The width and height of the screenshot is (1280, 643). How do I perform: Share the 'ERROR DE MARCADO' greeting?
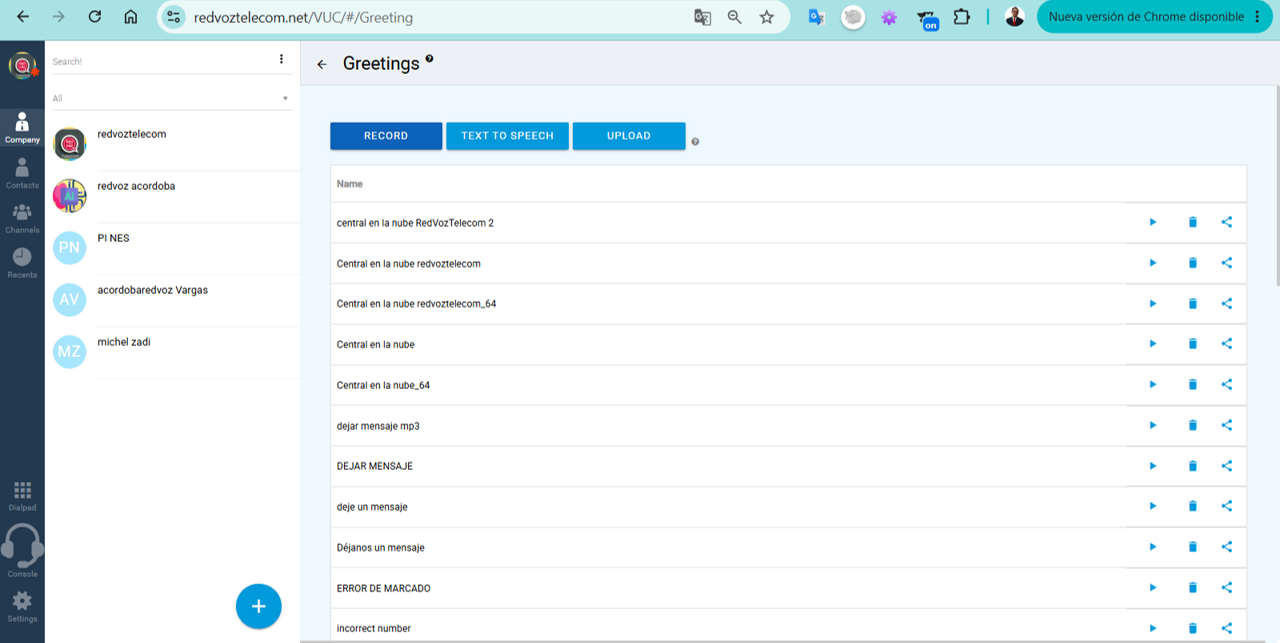click(x=1227, y=587)
